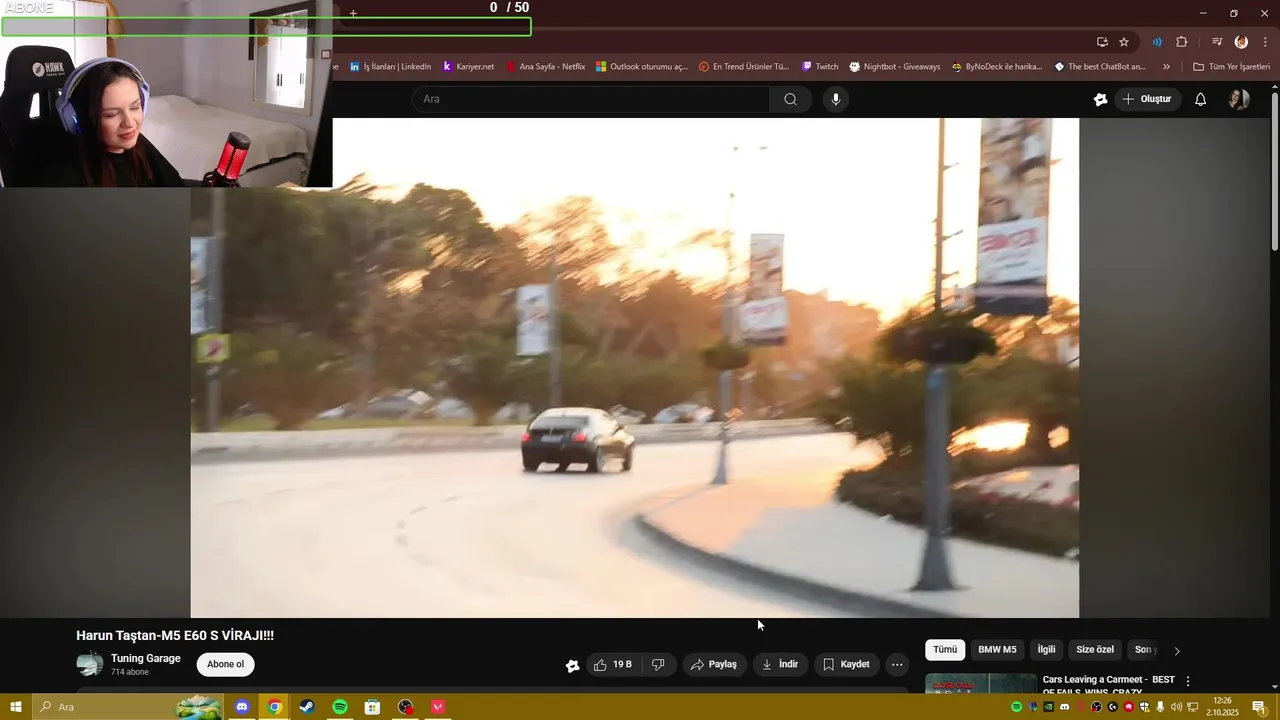This screenshot has width=1280, height=720.
Task: Start voice search with the microphone icon
Action: coord(836,99)
